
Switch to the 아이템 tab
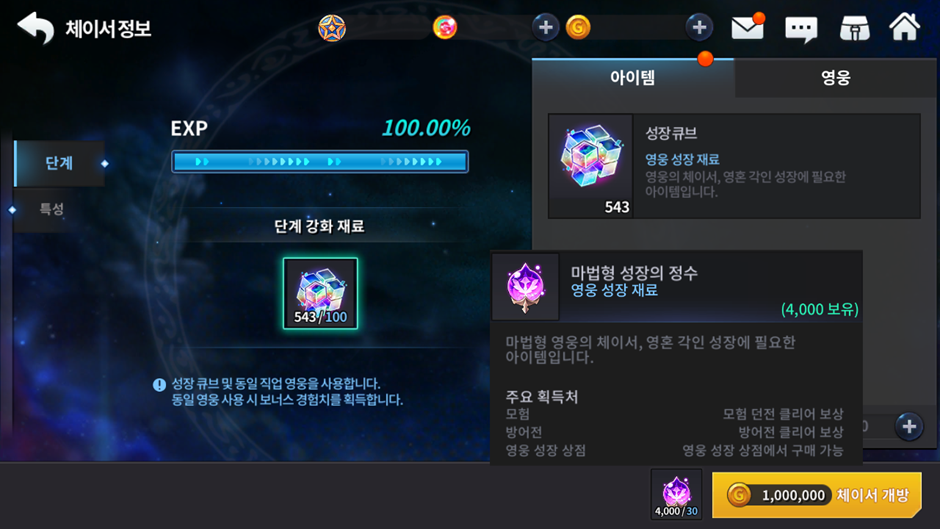click(x=633, y=77)
